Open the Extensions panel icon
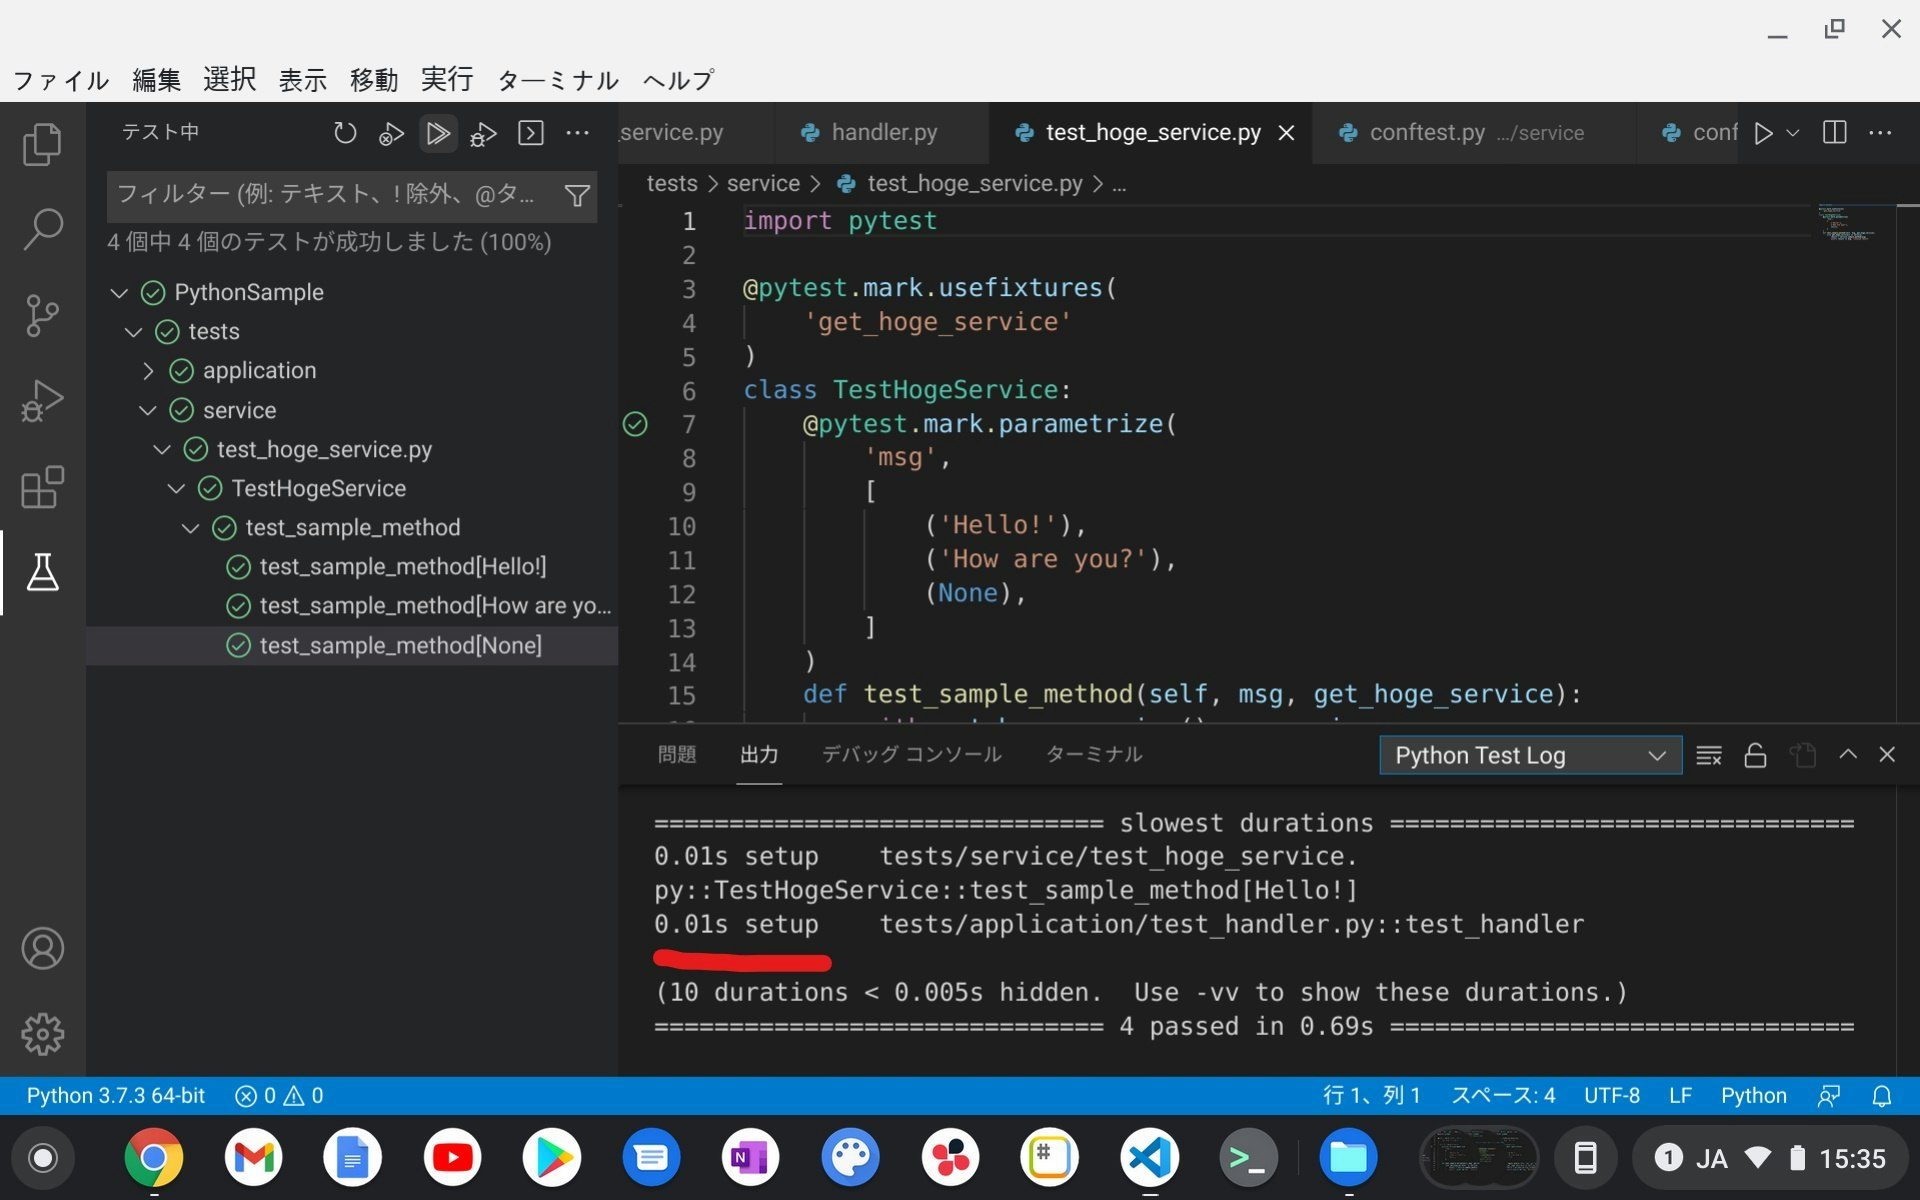 (43, 487)
